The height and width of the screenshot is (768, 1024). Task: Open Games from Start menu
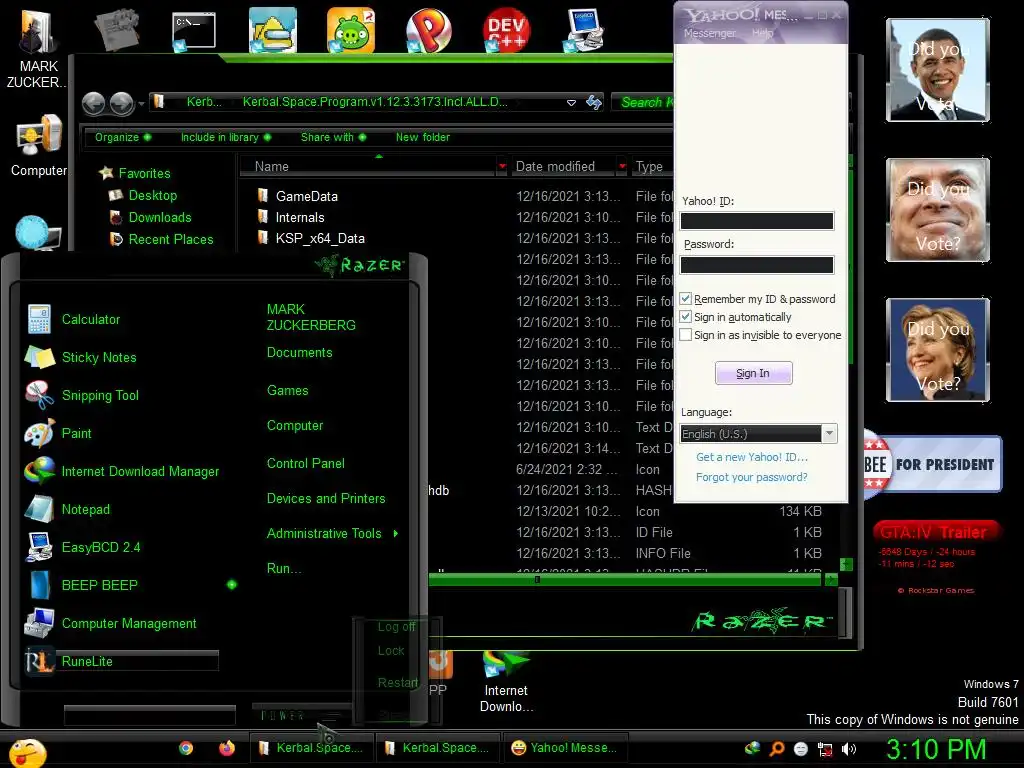click(287, 391)
